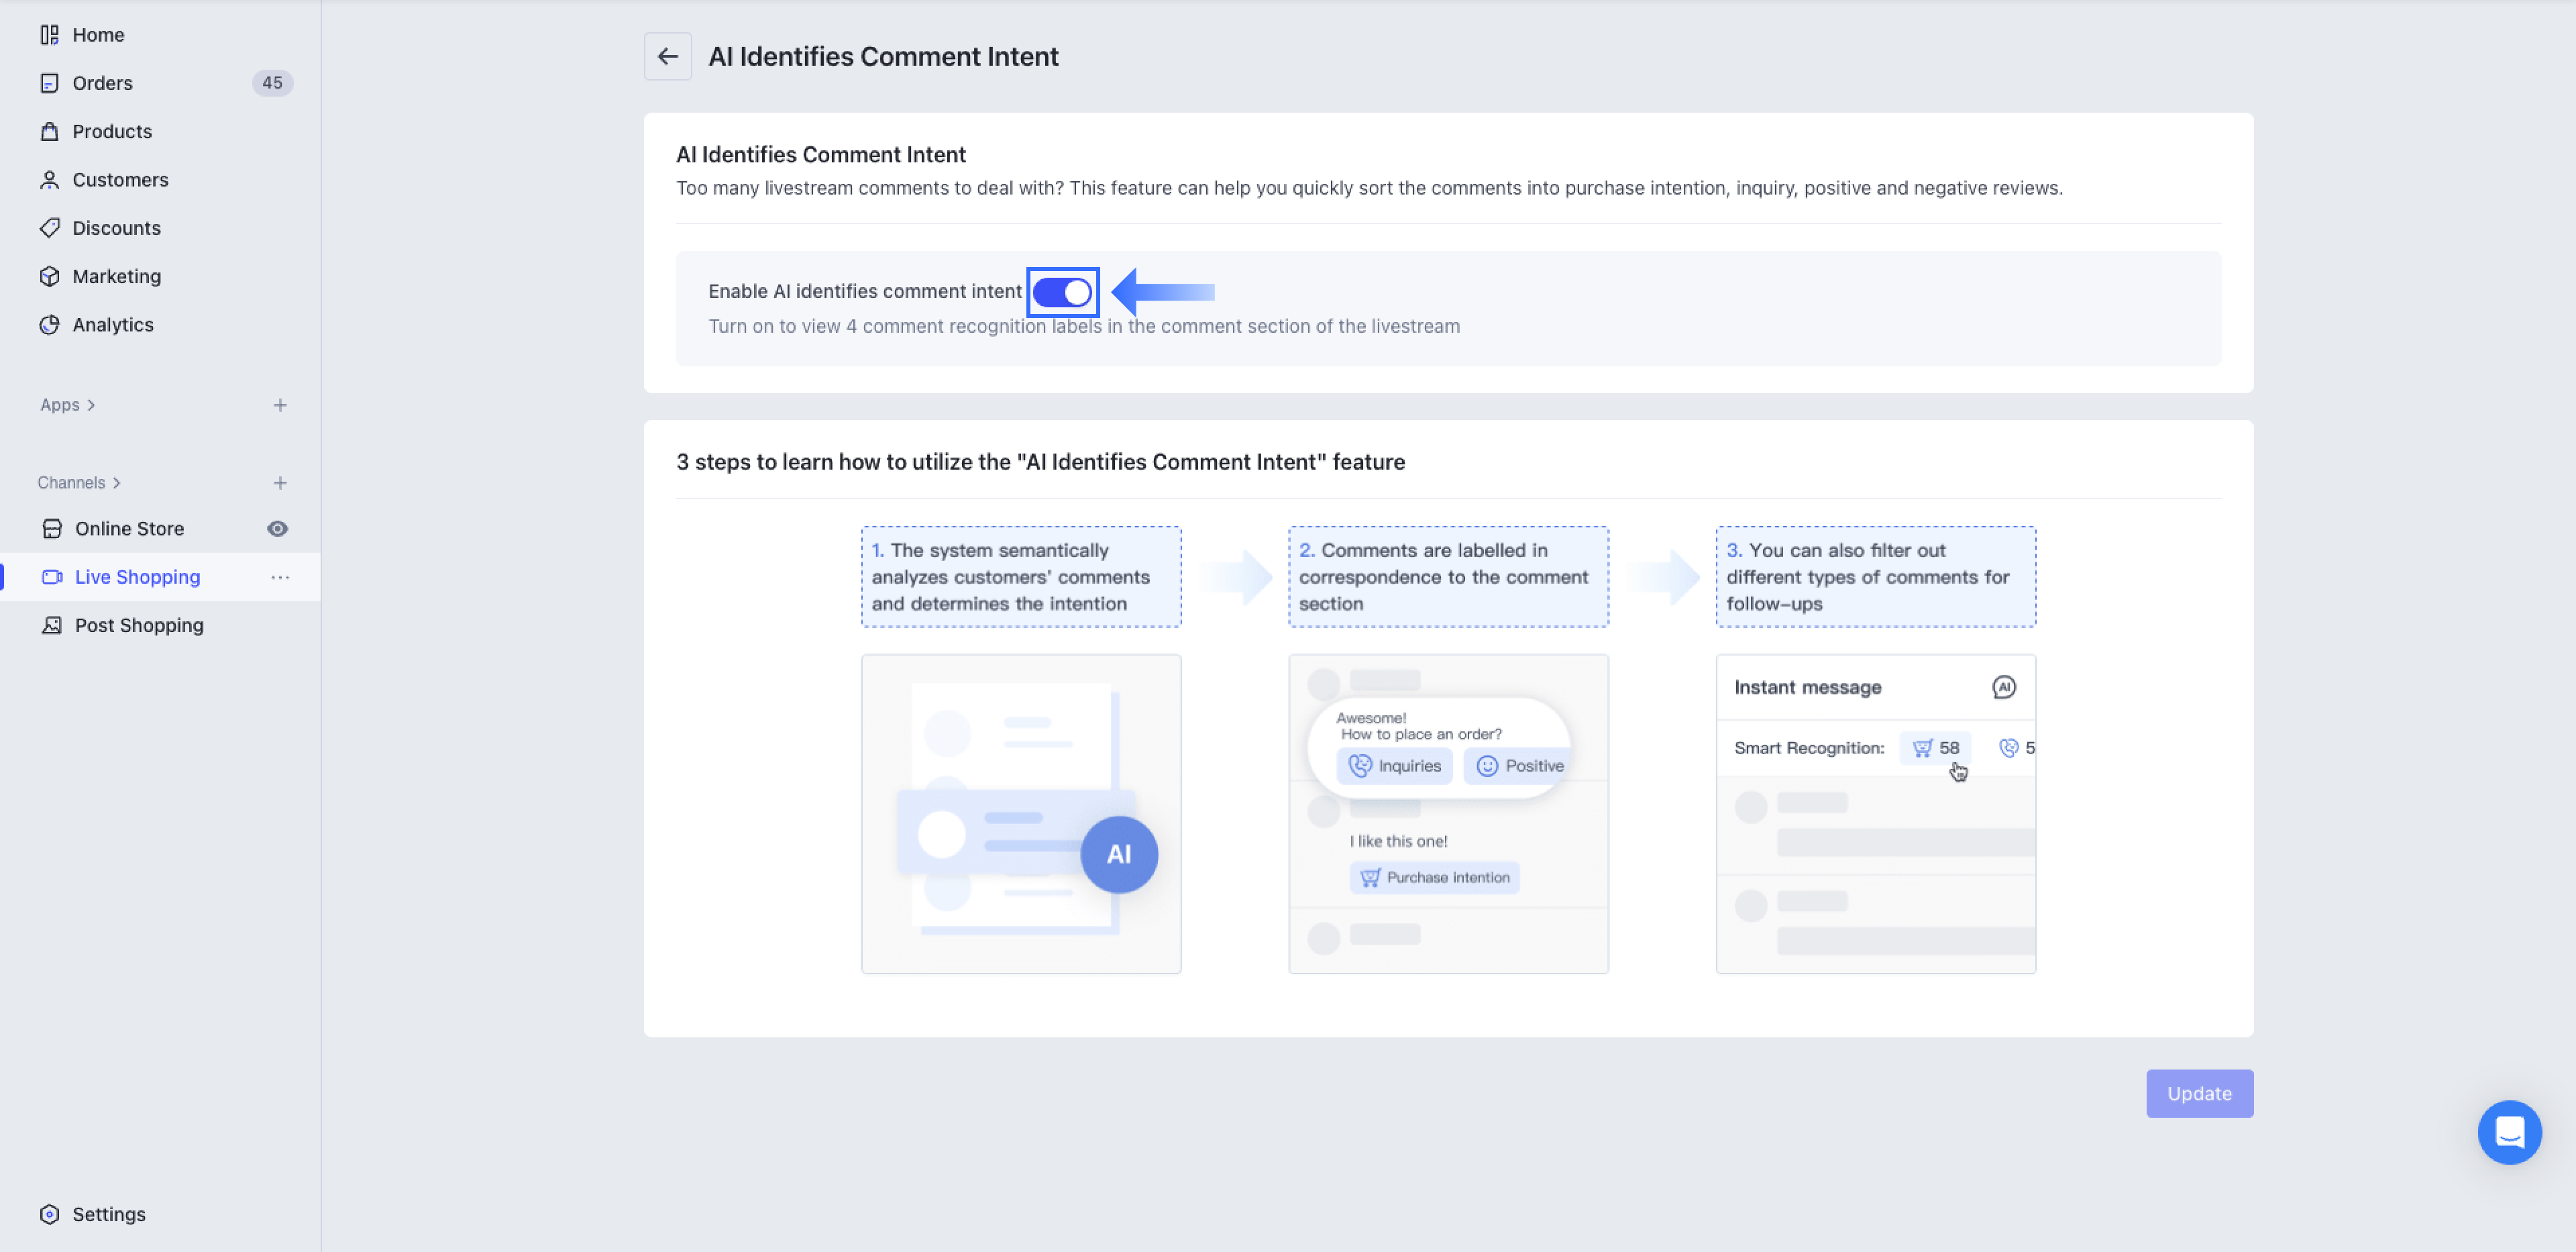Open Post Shopping channel
The height and width of the screenshot is (1252, 2576).
pos(139,625)
